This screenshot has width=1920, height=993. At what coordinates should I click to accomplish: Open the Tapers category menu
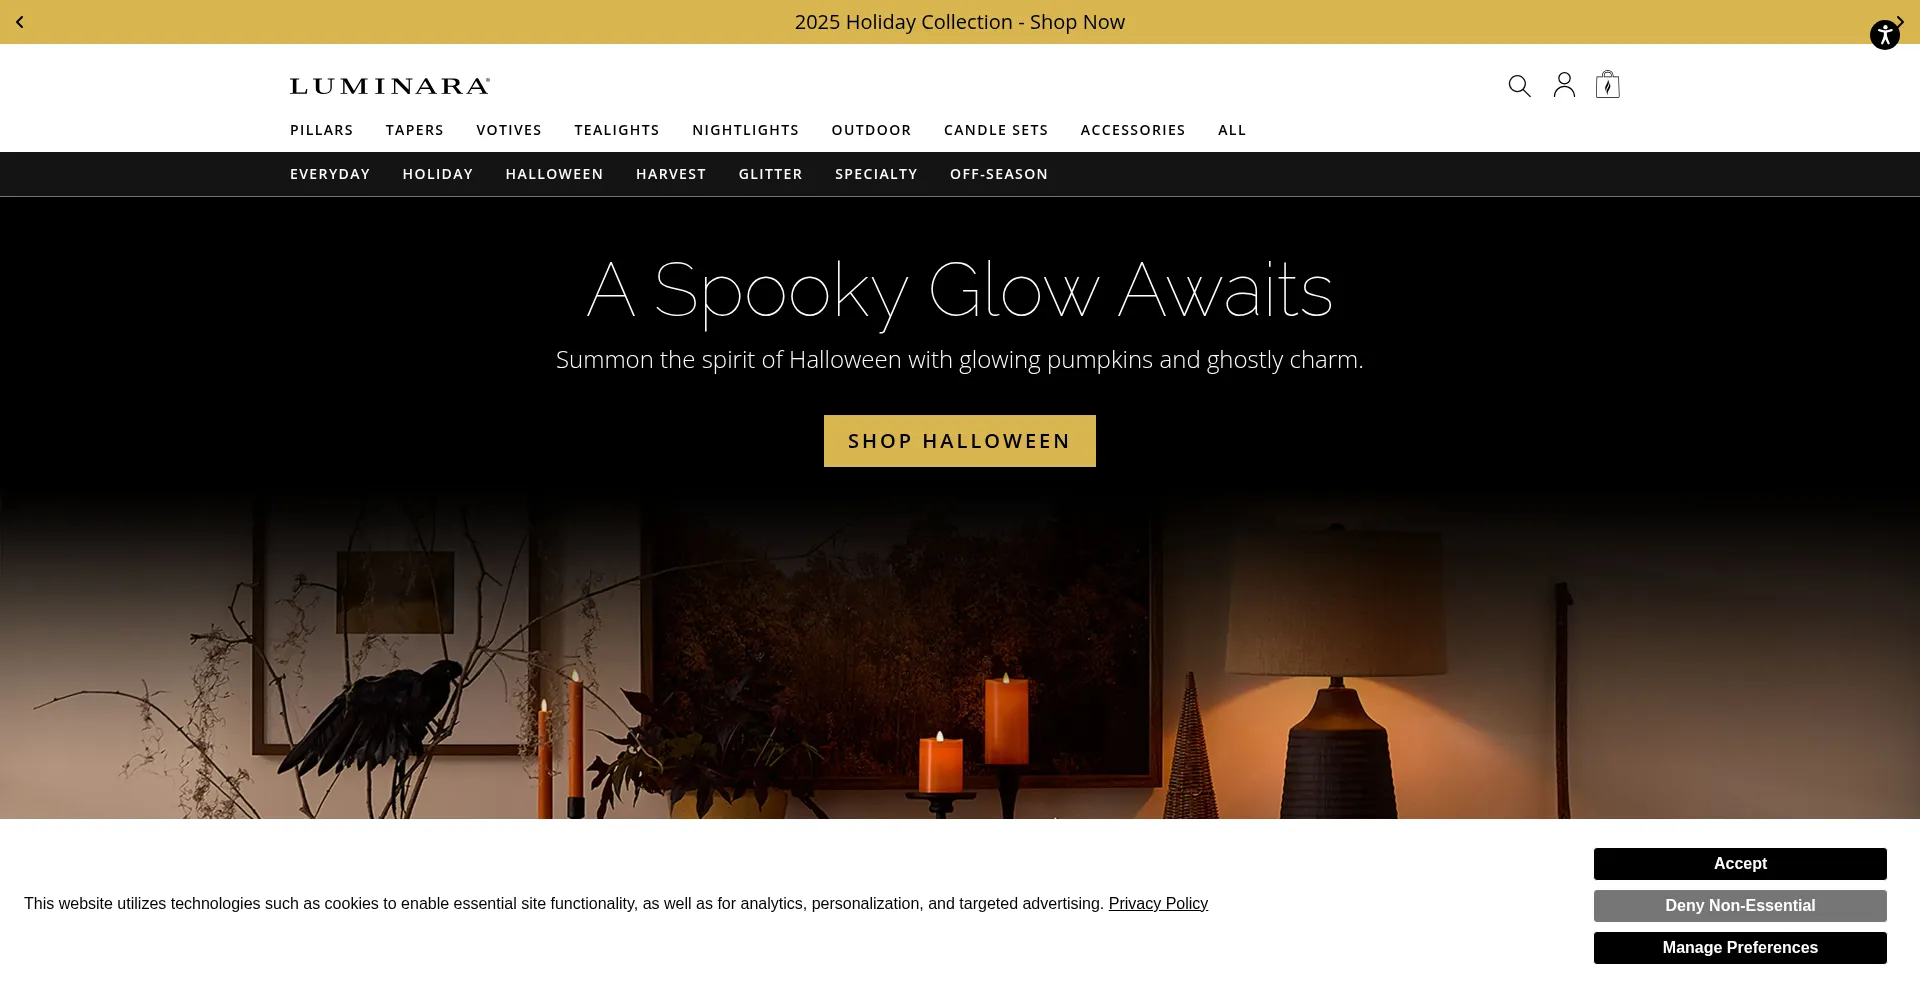coord(414,130)
